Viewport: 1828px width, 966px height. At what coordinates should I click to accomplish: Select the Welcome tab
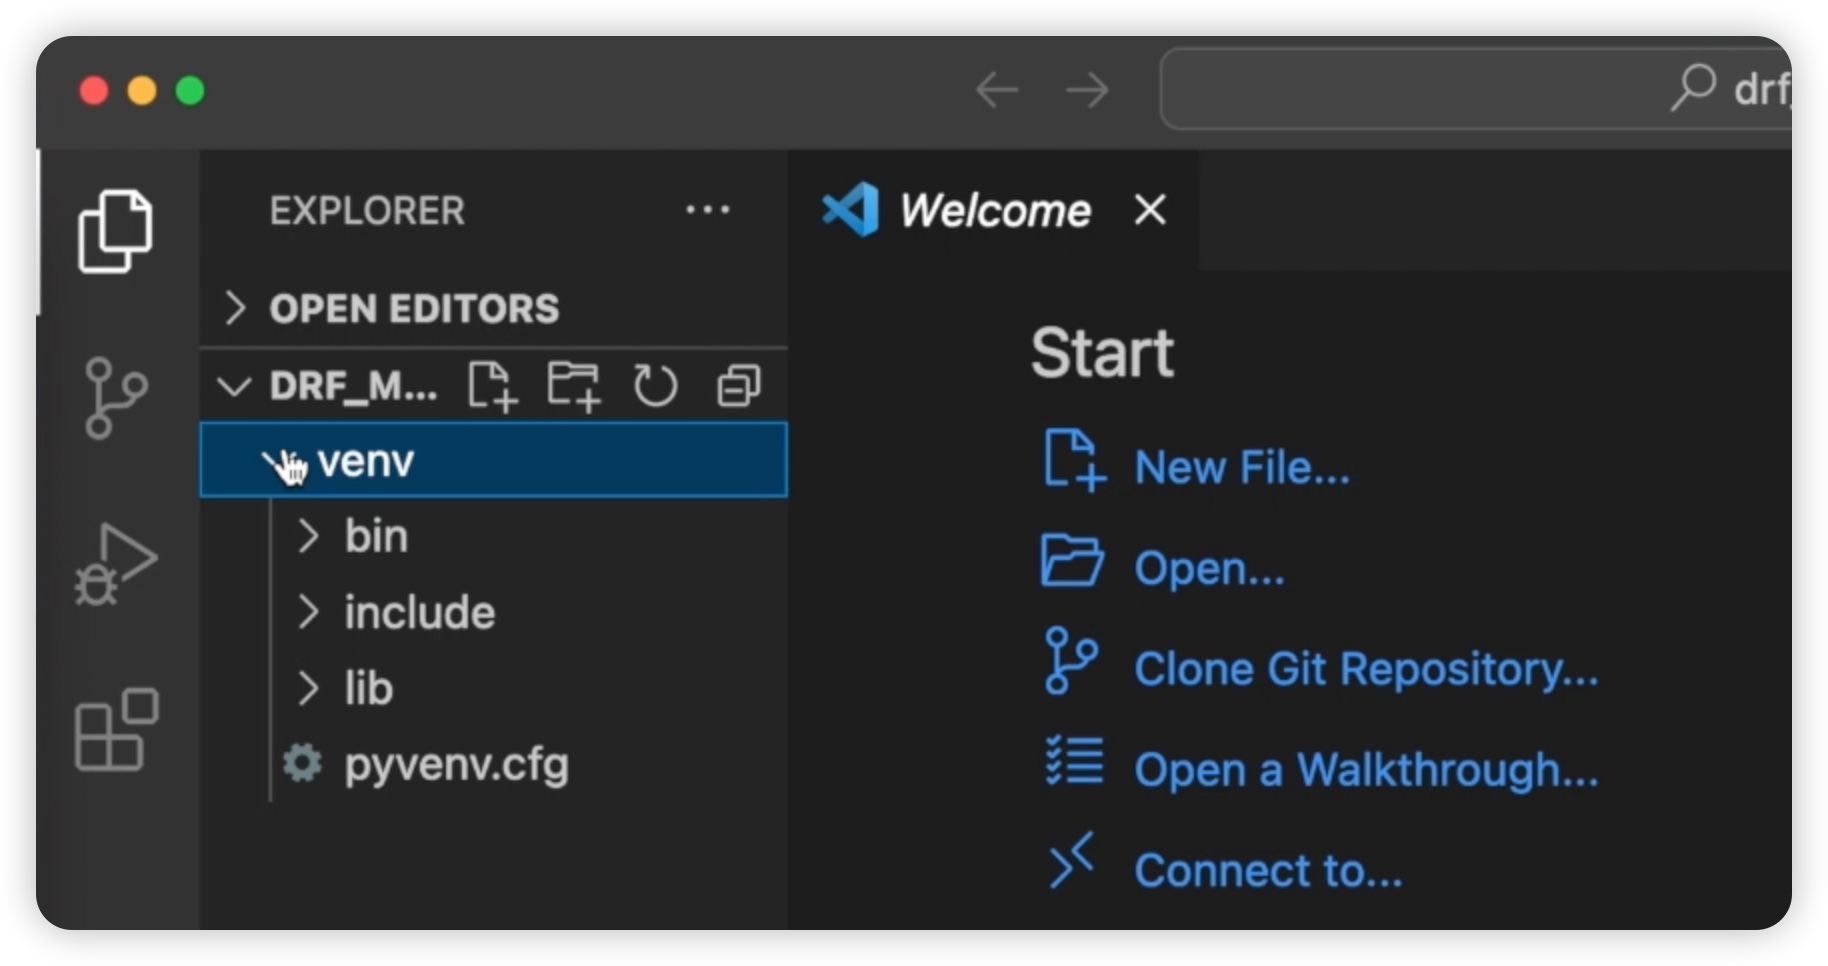pyautogui.click(x=994, y=211)
